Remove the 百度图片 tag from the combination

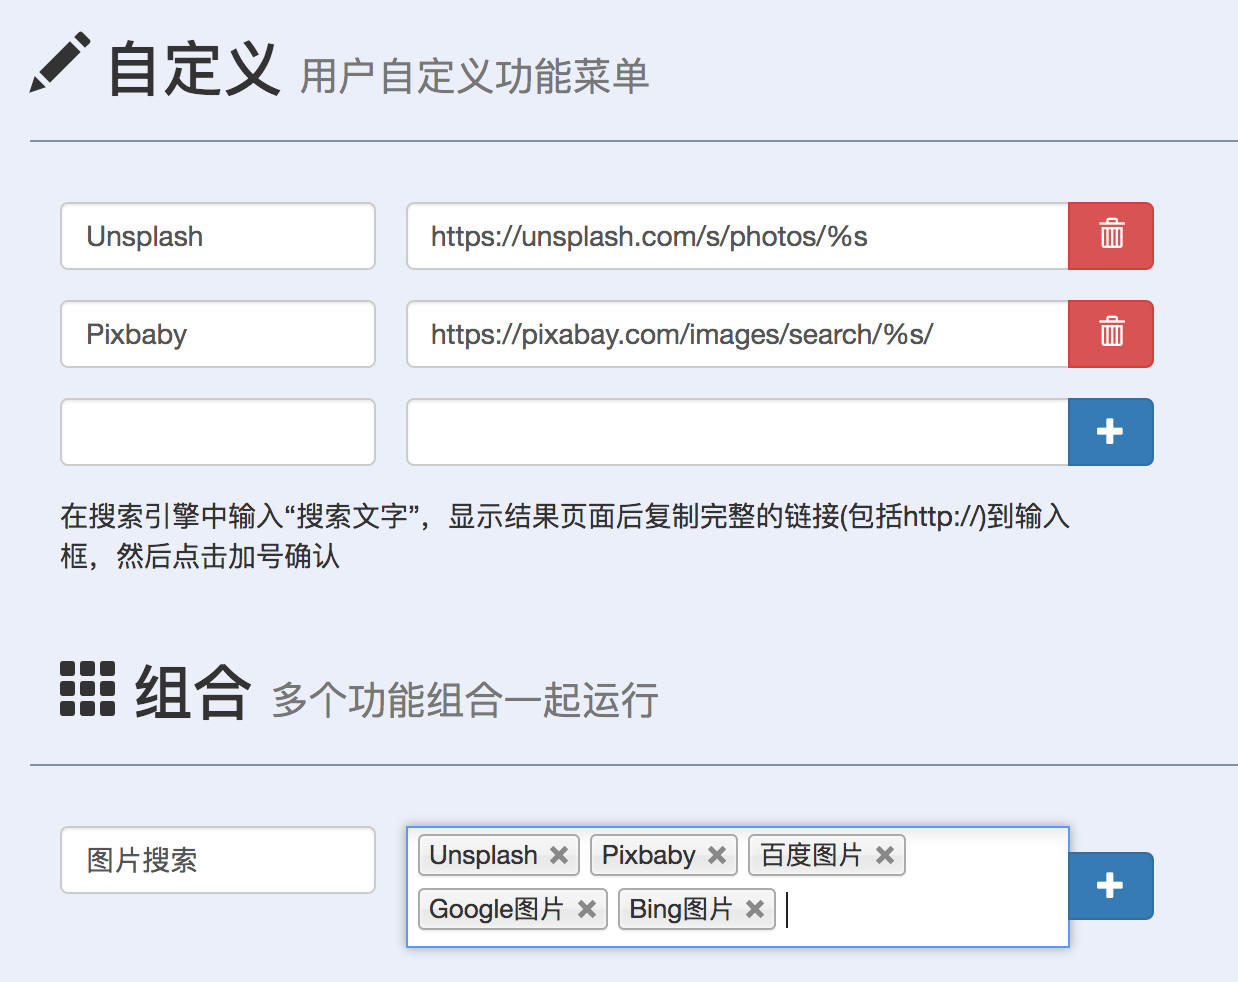pos(884,855)
